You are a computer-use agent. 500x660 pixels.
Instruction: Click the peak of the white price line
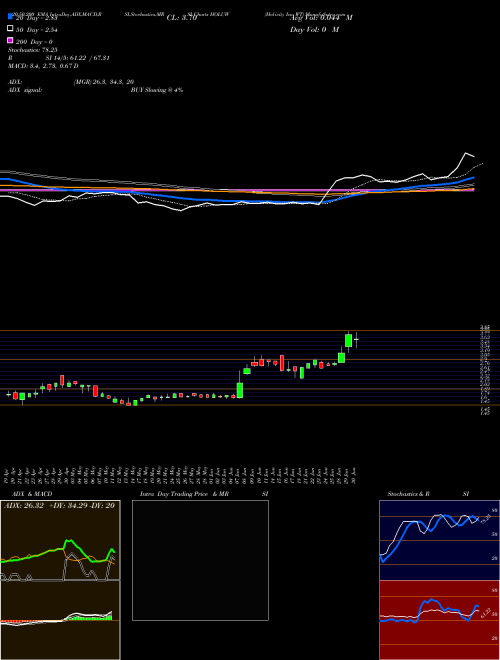tap(466, 153)
